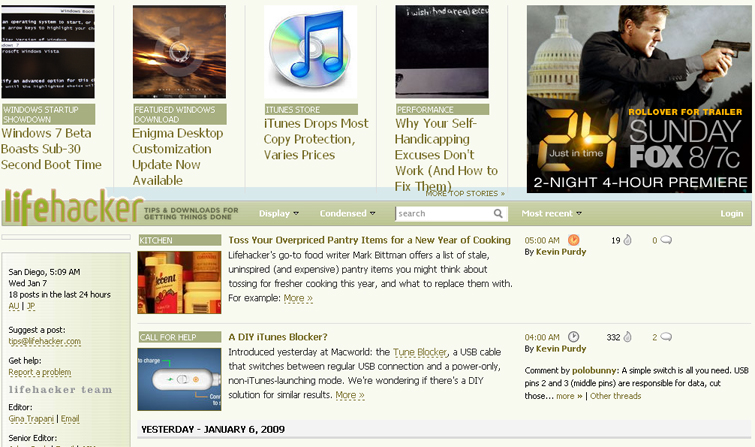
Task: Open the iTunes music note thumbnail
Action: [x=311, y=52]
